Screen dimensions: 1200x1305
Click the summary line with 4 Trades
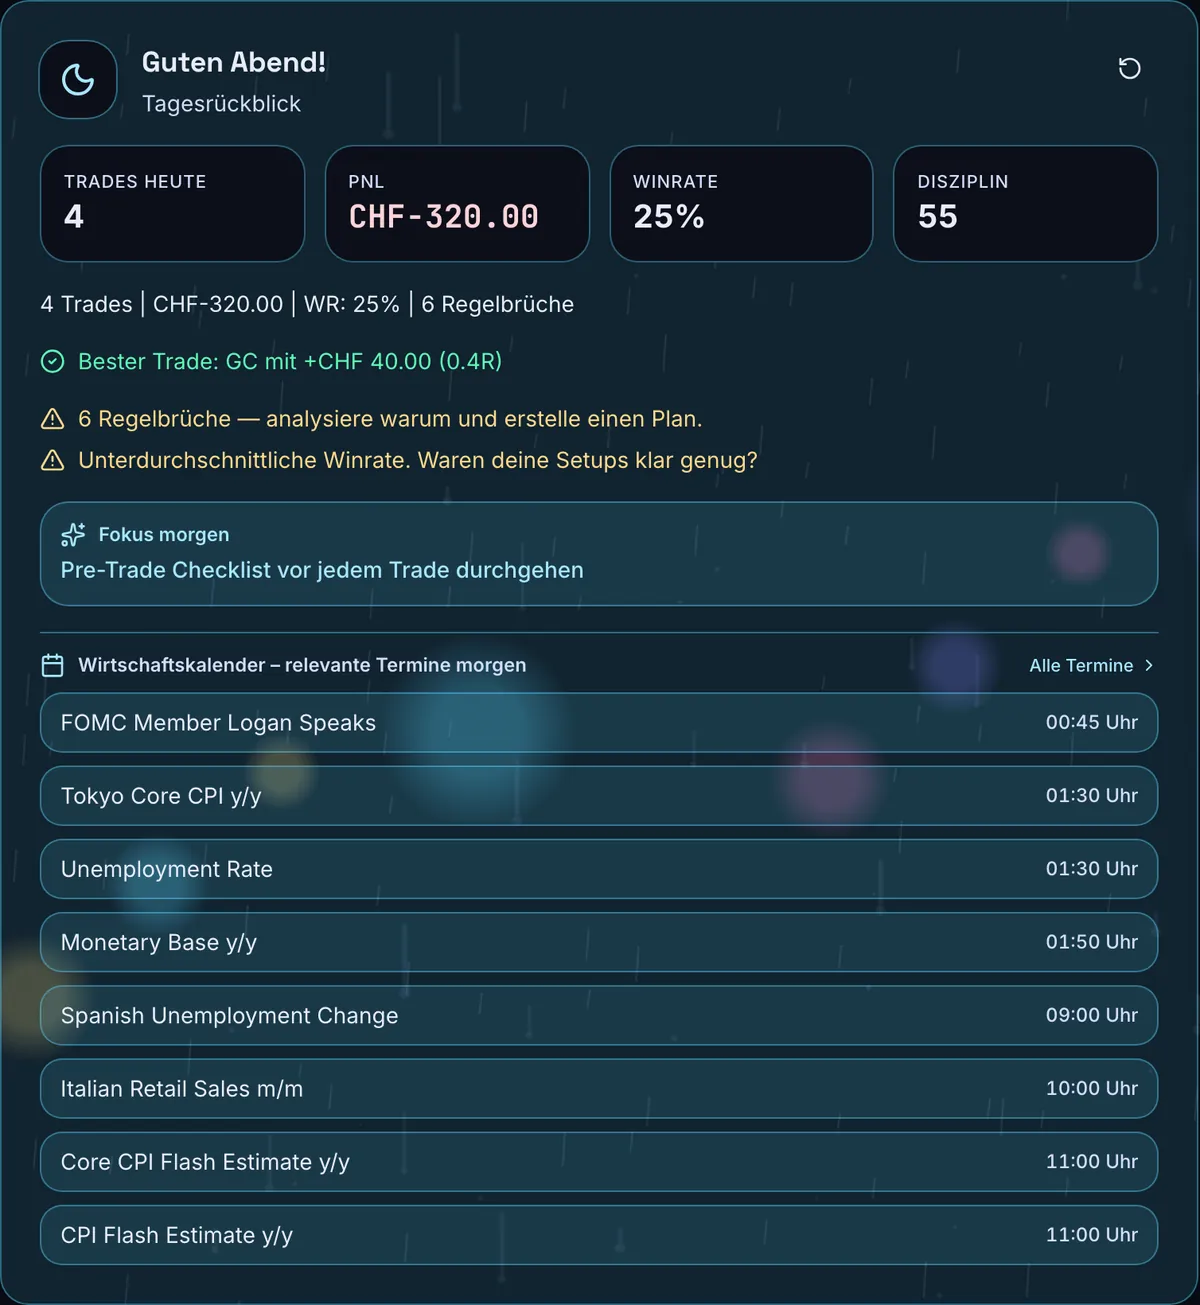point(307,304)
